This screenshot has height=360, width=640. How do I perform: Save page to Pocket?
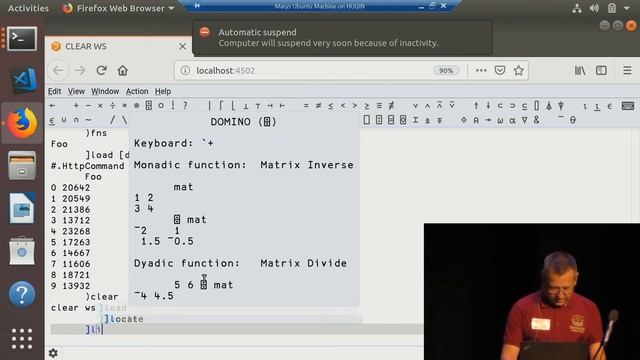[x=500, y=71]
